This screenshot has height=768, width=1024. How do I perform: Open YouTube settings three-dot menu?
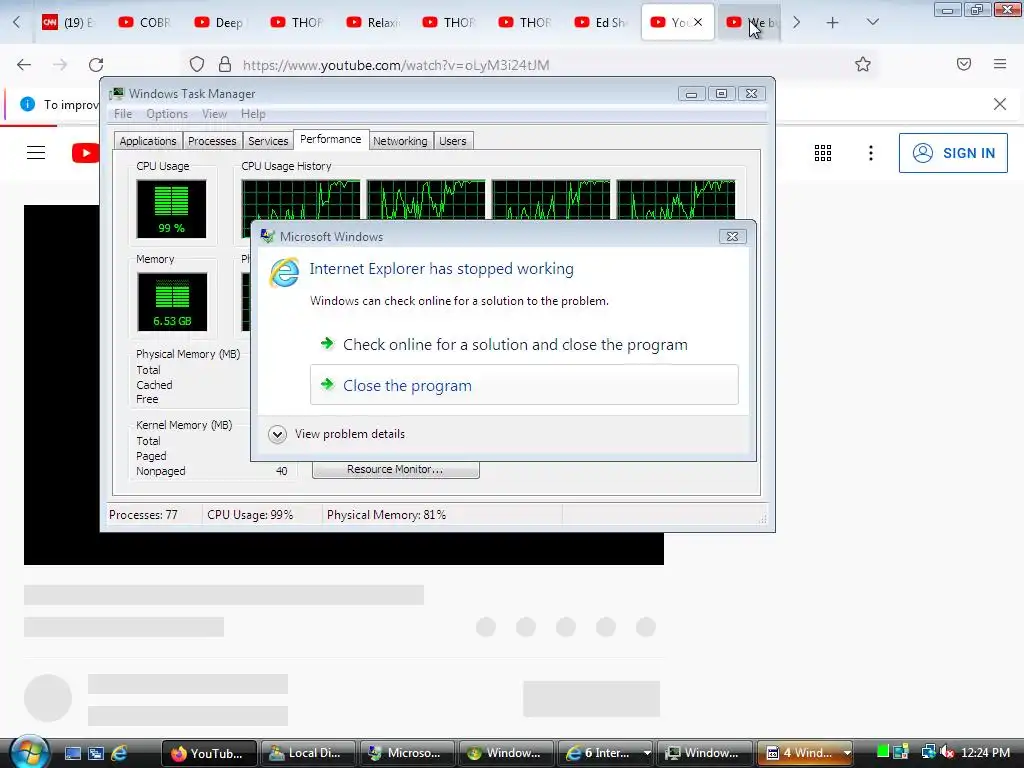(x=871, y=153)
